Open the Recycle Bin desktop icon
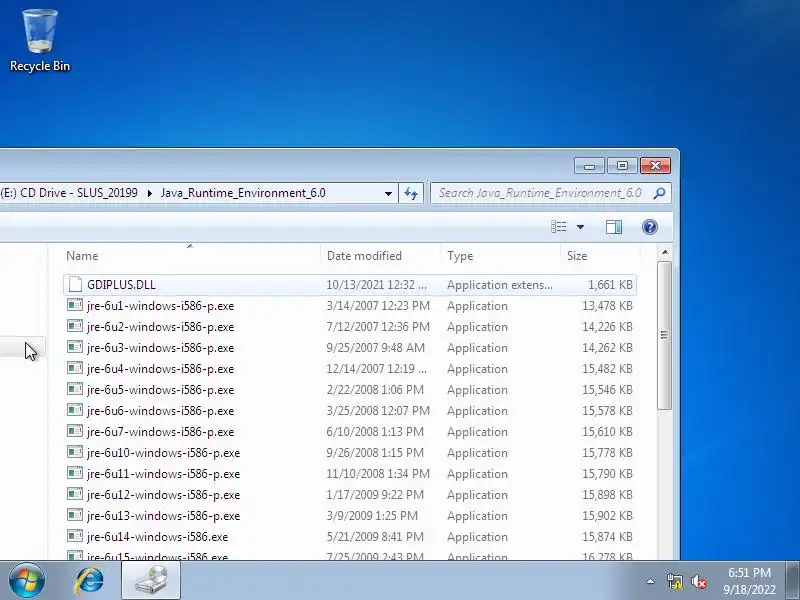Image resolution: width=800 pixels, height=600 pixels. [x=40, y=41]
